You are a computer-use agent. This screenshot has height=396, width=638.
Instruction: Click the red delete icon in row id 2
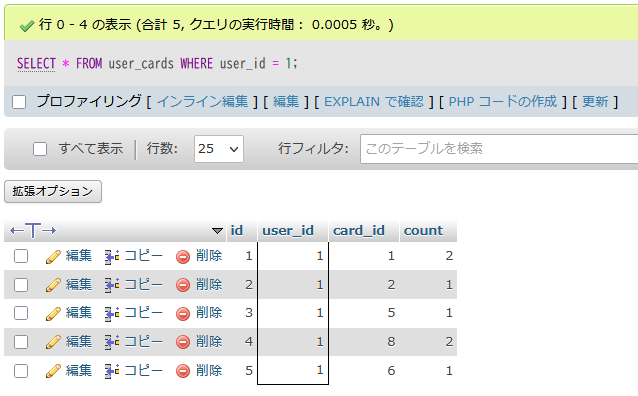pos(183,286)
